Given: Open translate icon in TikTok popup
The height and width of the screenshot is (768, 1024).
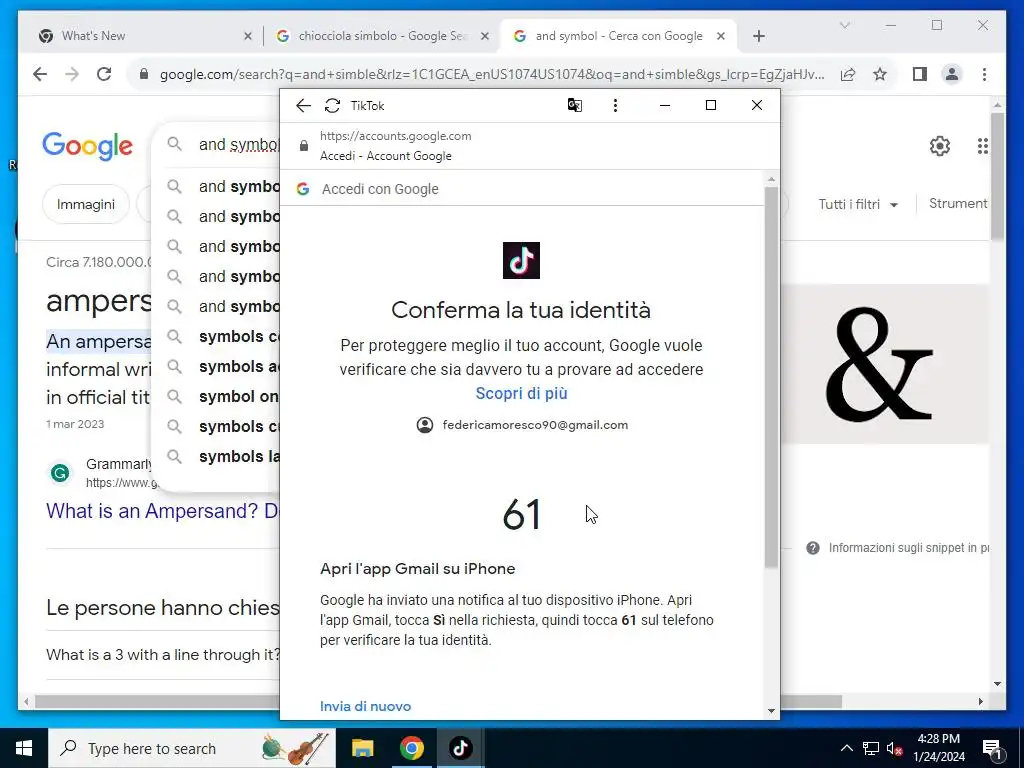Looking at the screenshot, I should point(575,105).
